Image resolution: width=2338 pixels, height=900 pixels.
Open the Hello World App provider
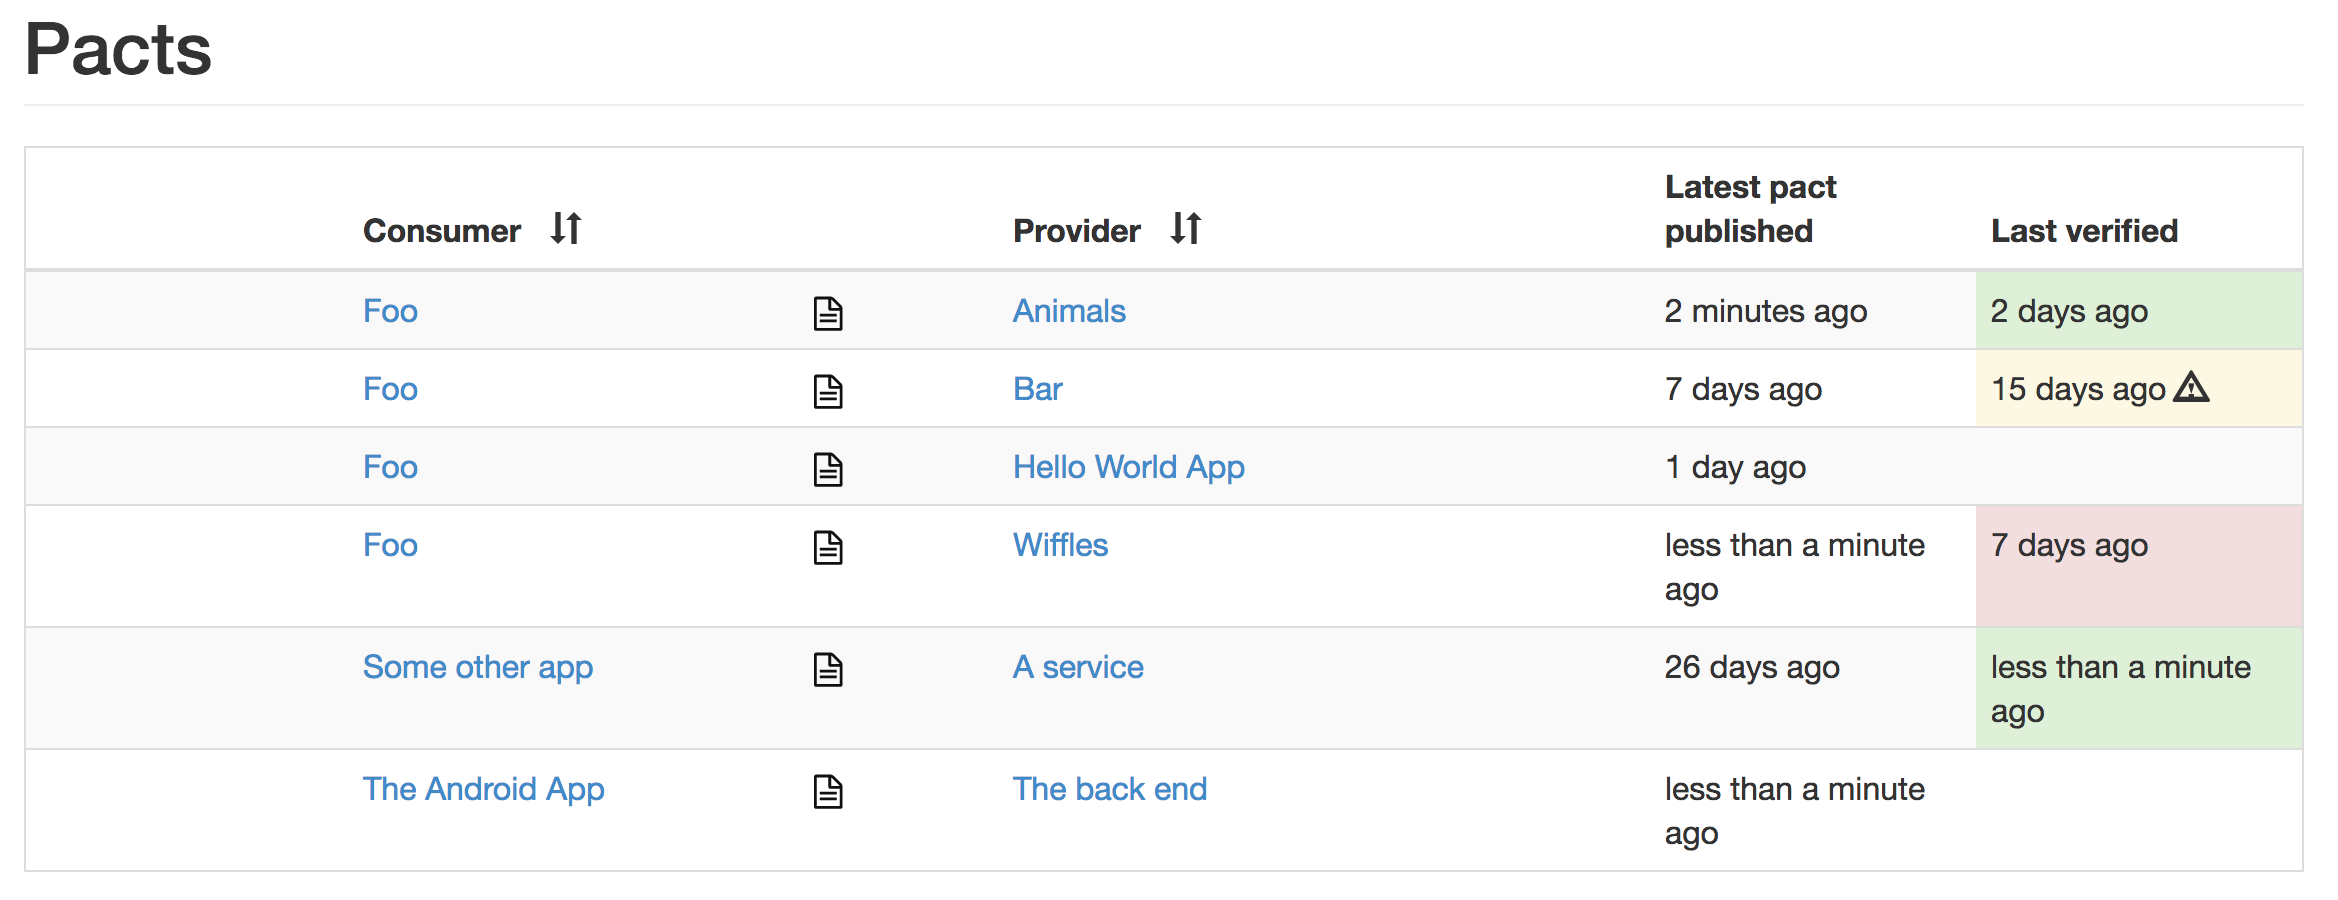[1128, 467]
